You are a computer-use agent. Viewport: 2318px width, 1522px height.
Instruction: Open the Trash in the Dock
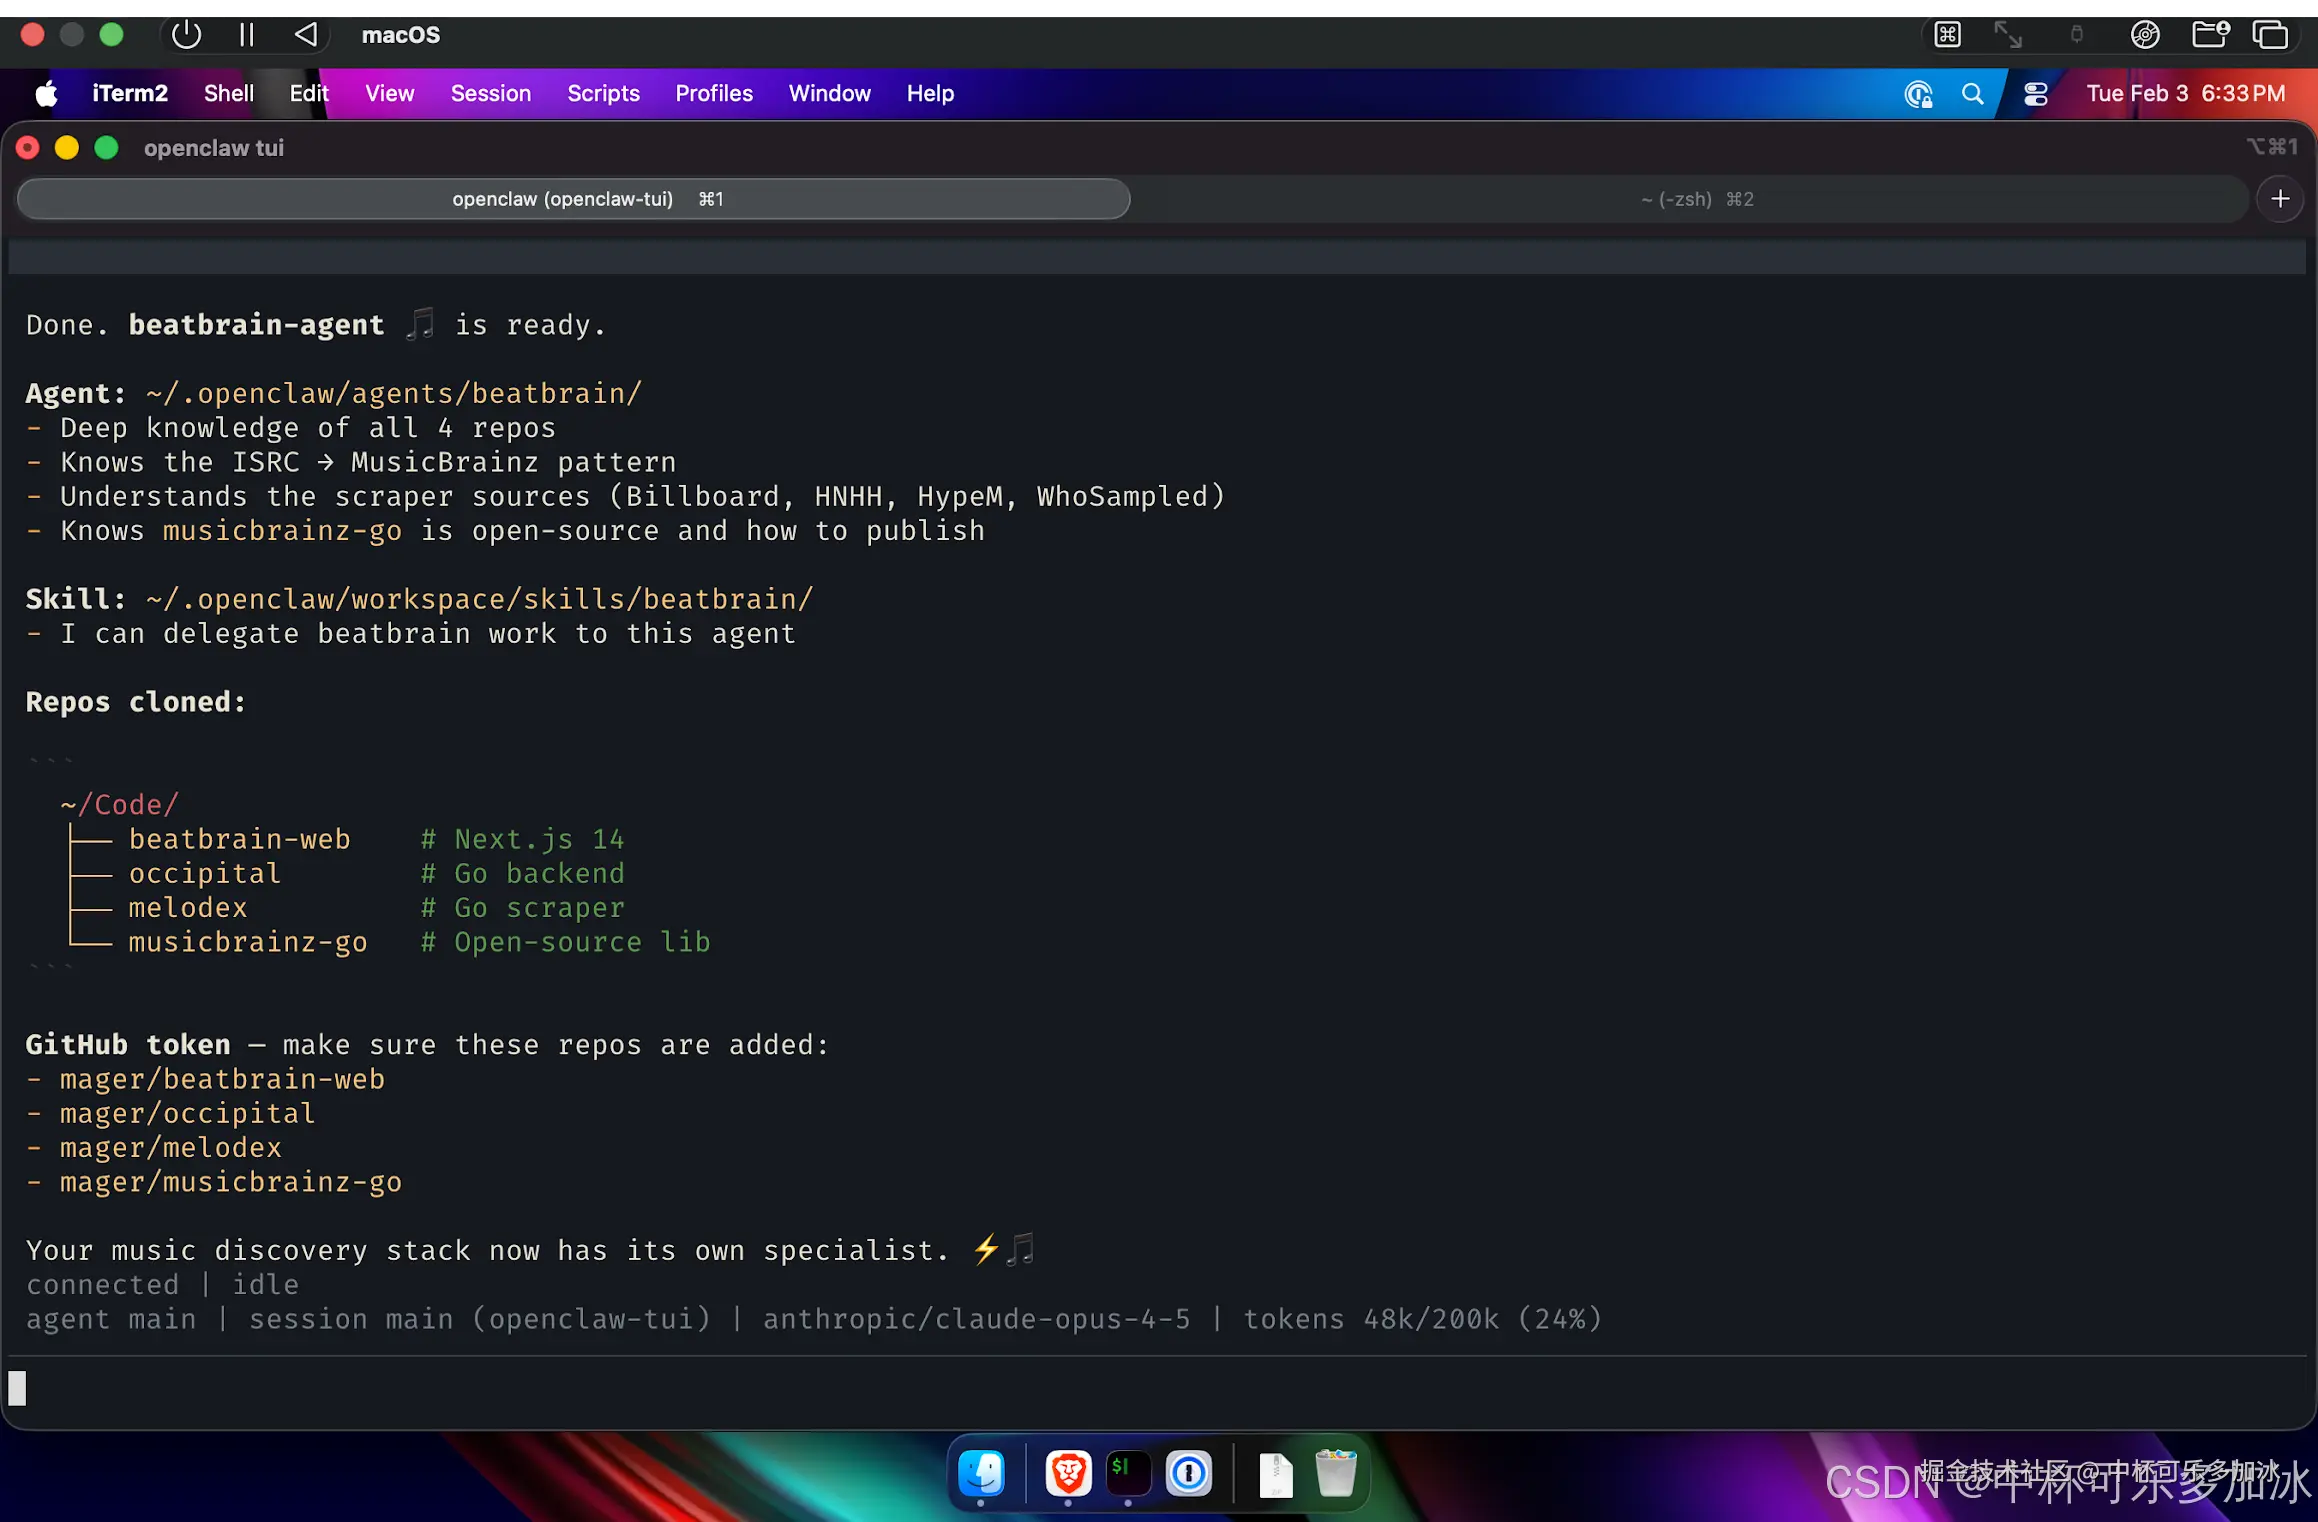[1335, 1473]
